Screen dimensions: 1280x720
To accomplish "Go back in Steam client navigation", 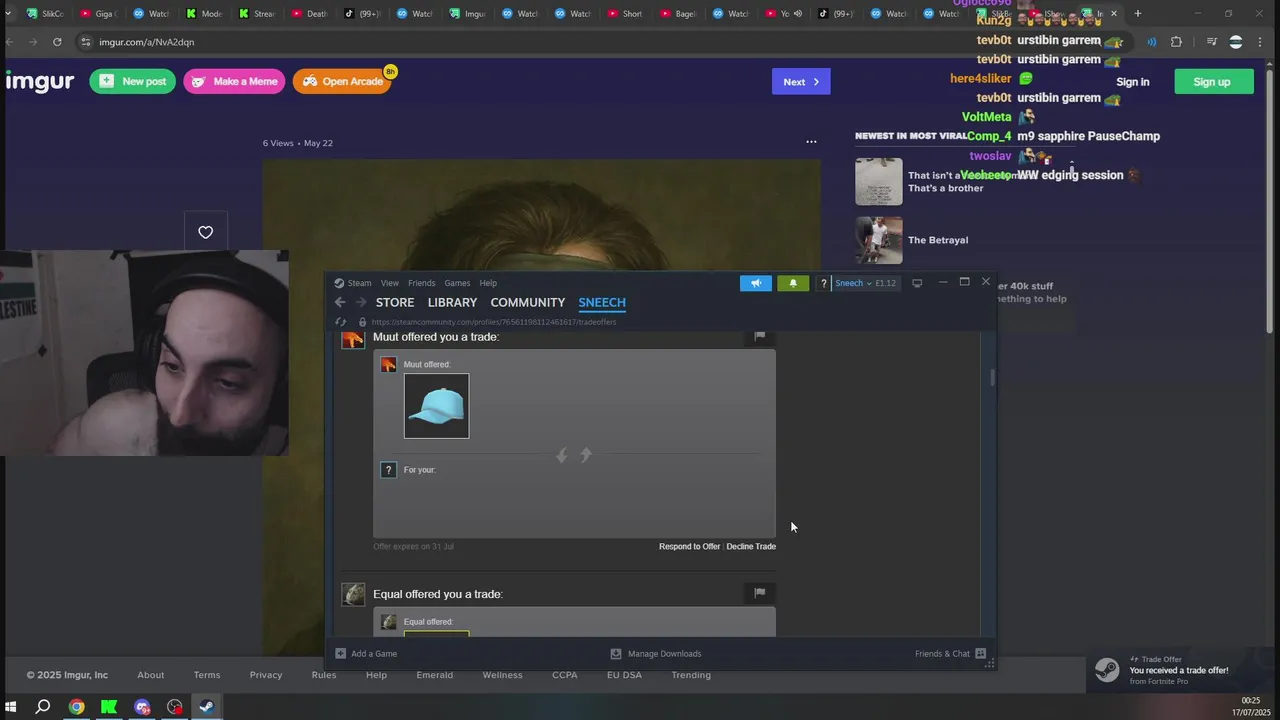I will [340, 302].
